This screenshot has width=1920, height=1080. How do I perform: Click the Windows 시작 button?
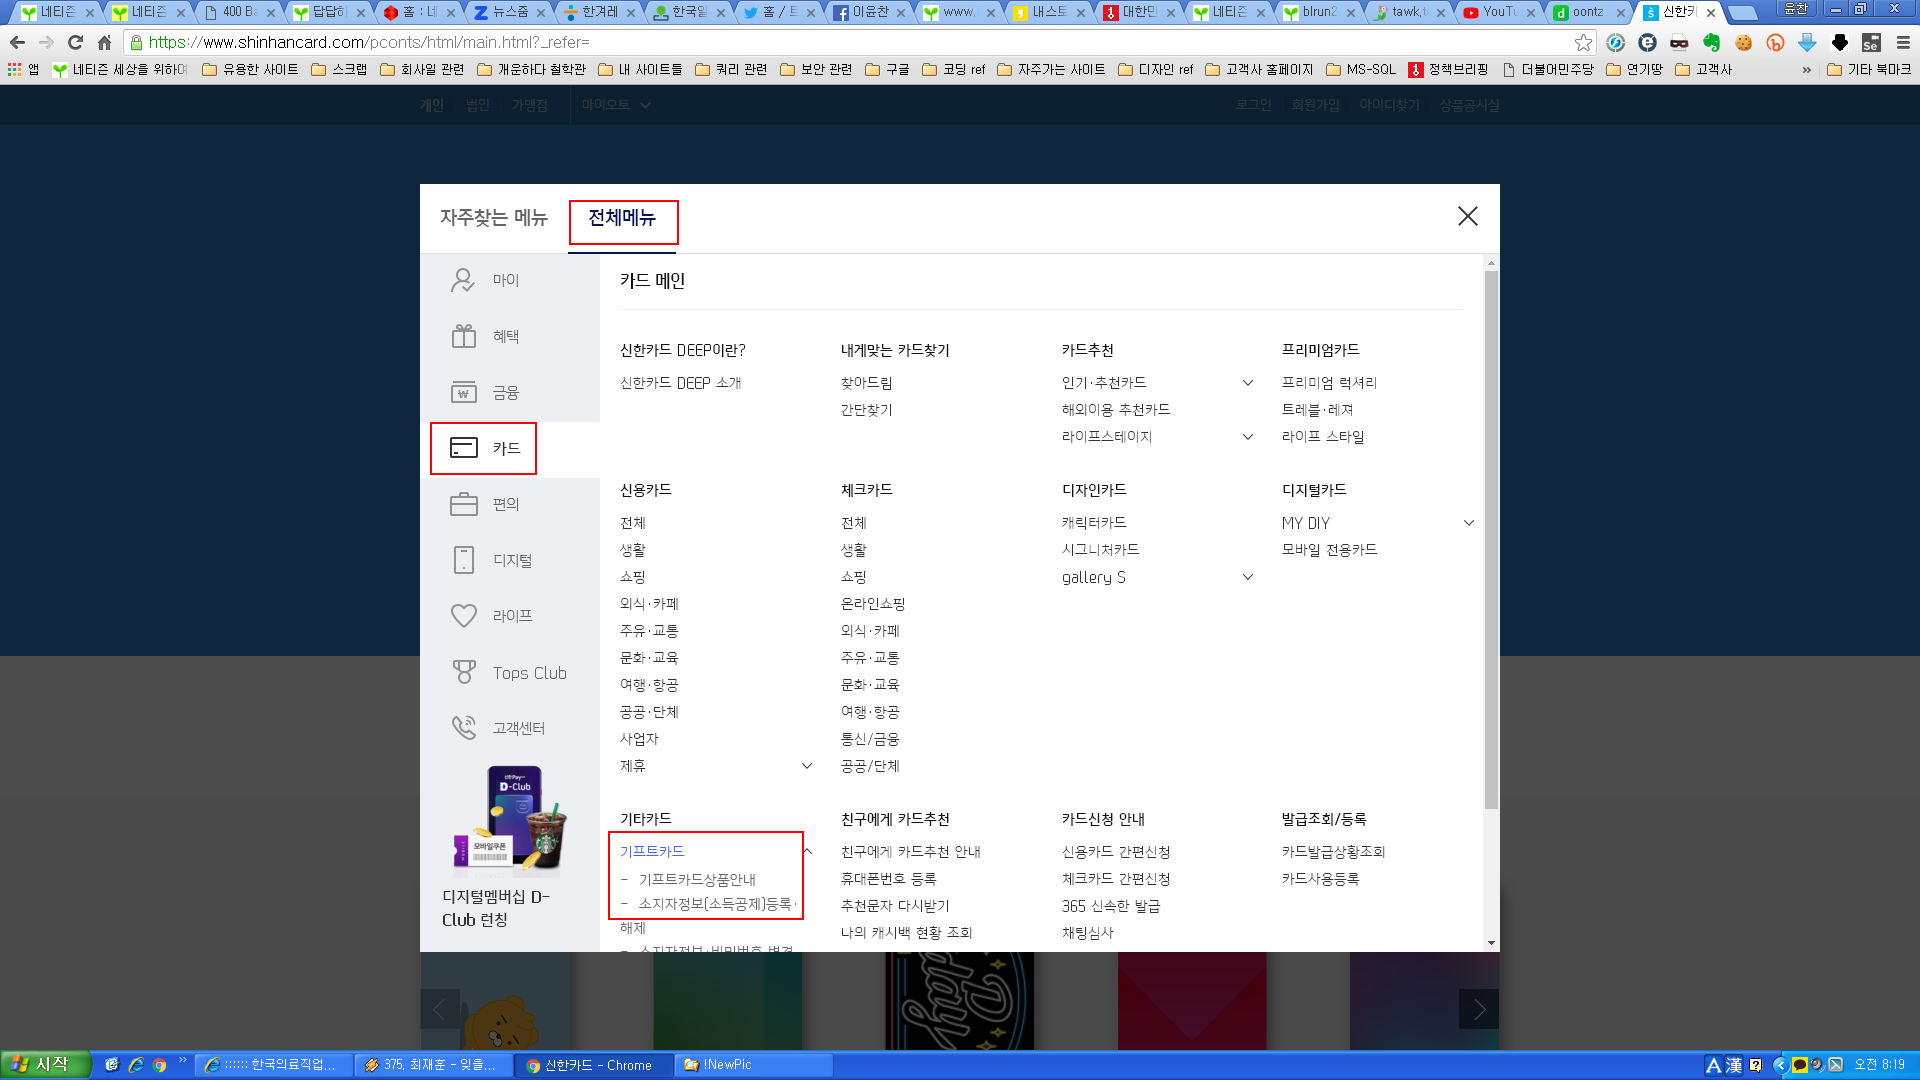45,1065
